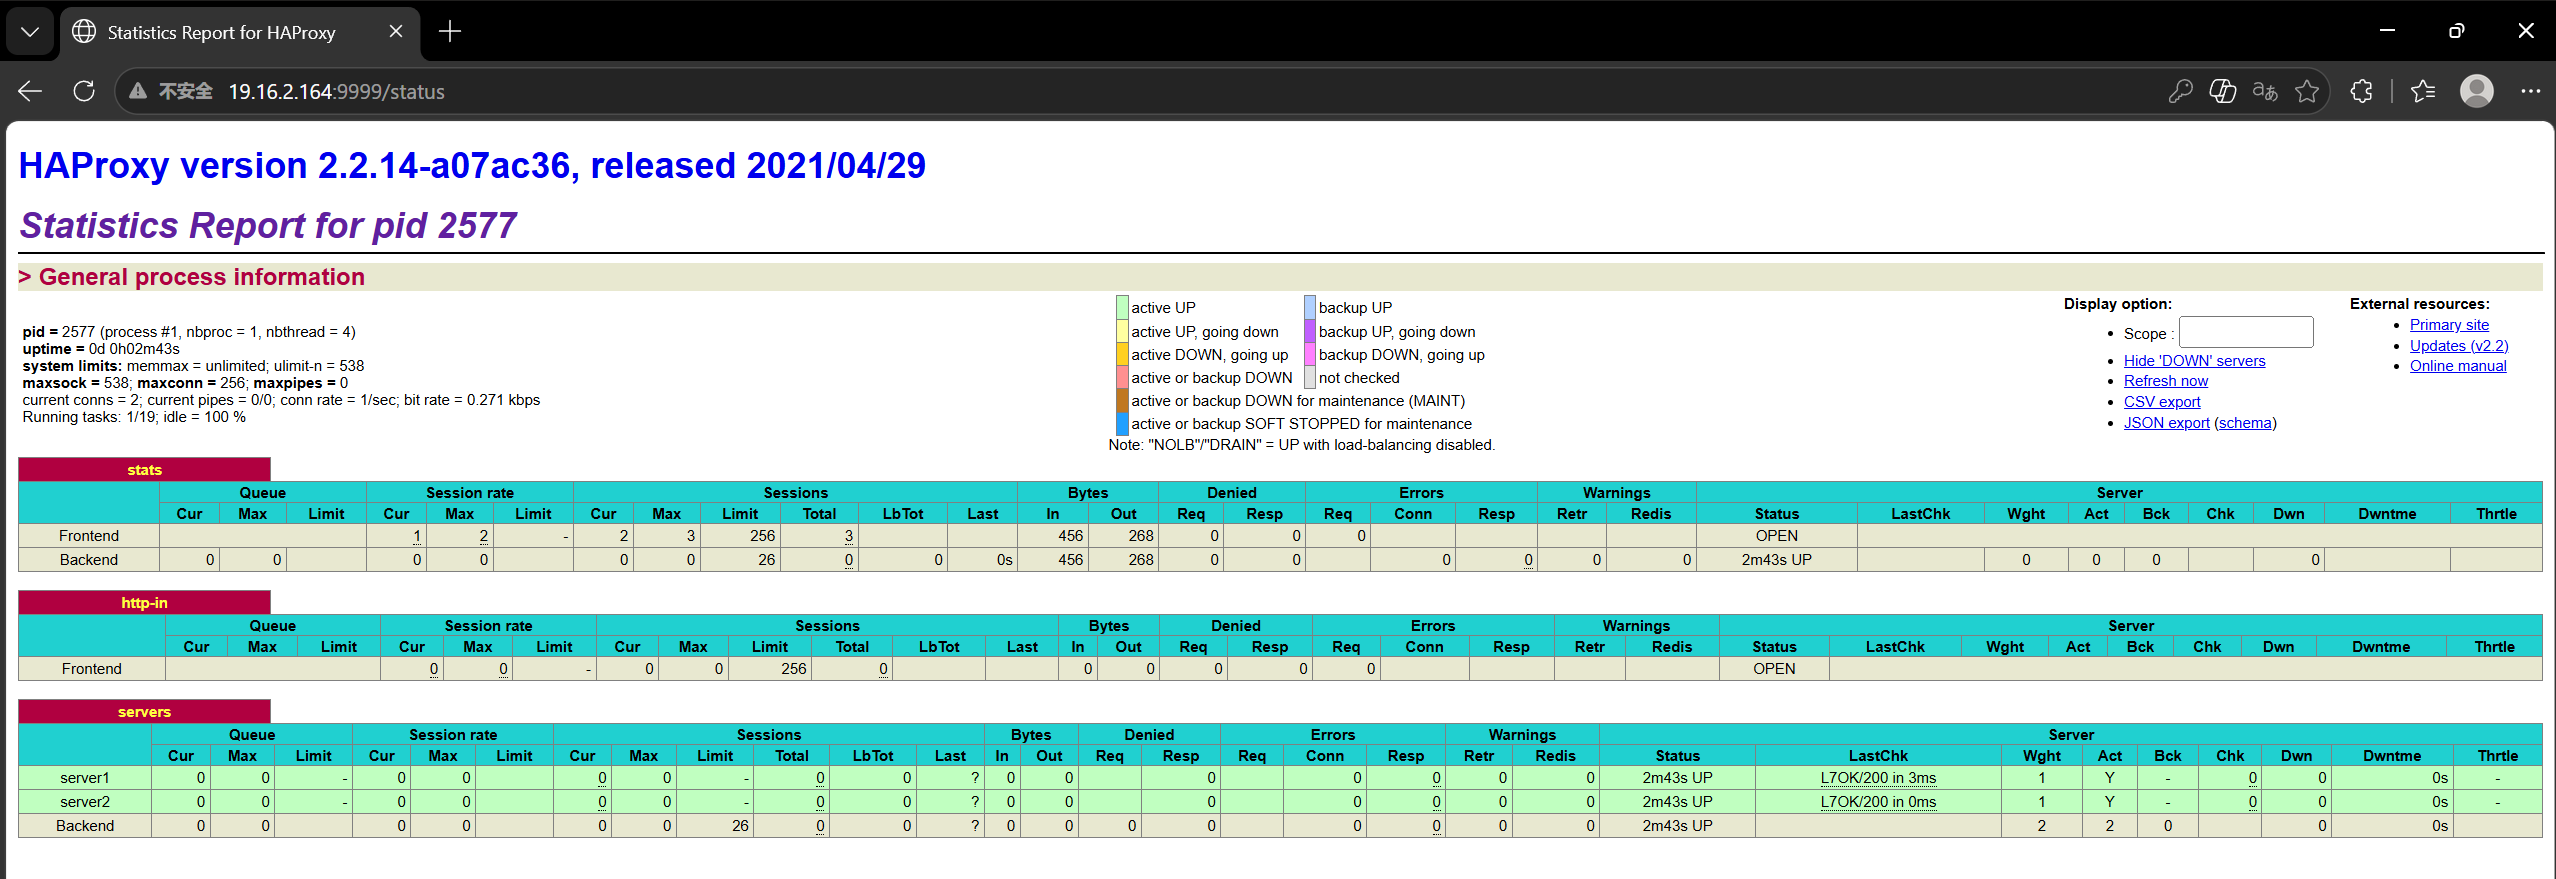Viewport: 2556px width, 879px height.
Task: Click the L7OK/200 in 3ms check result
Action: (1878, 778)
